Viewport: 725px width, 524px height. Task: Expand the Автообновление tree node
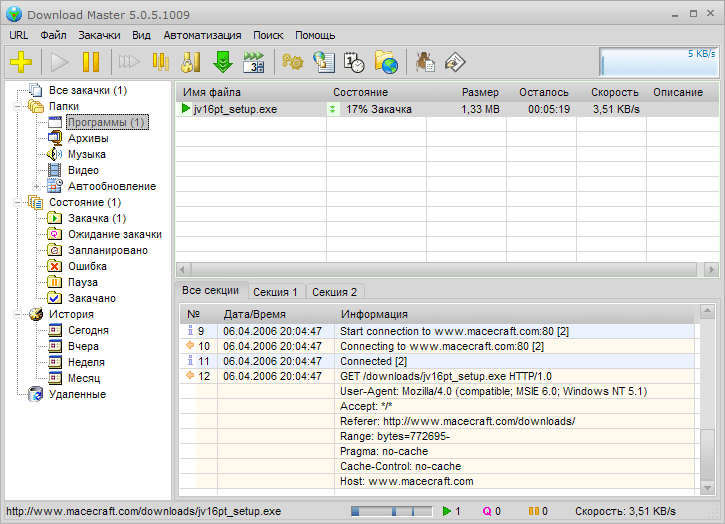(x=36, y=186)
